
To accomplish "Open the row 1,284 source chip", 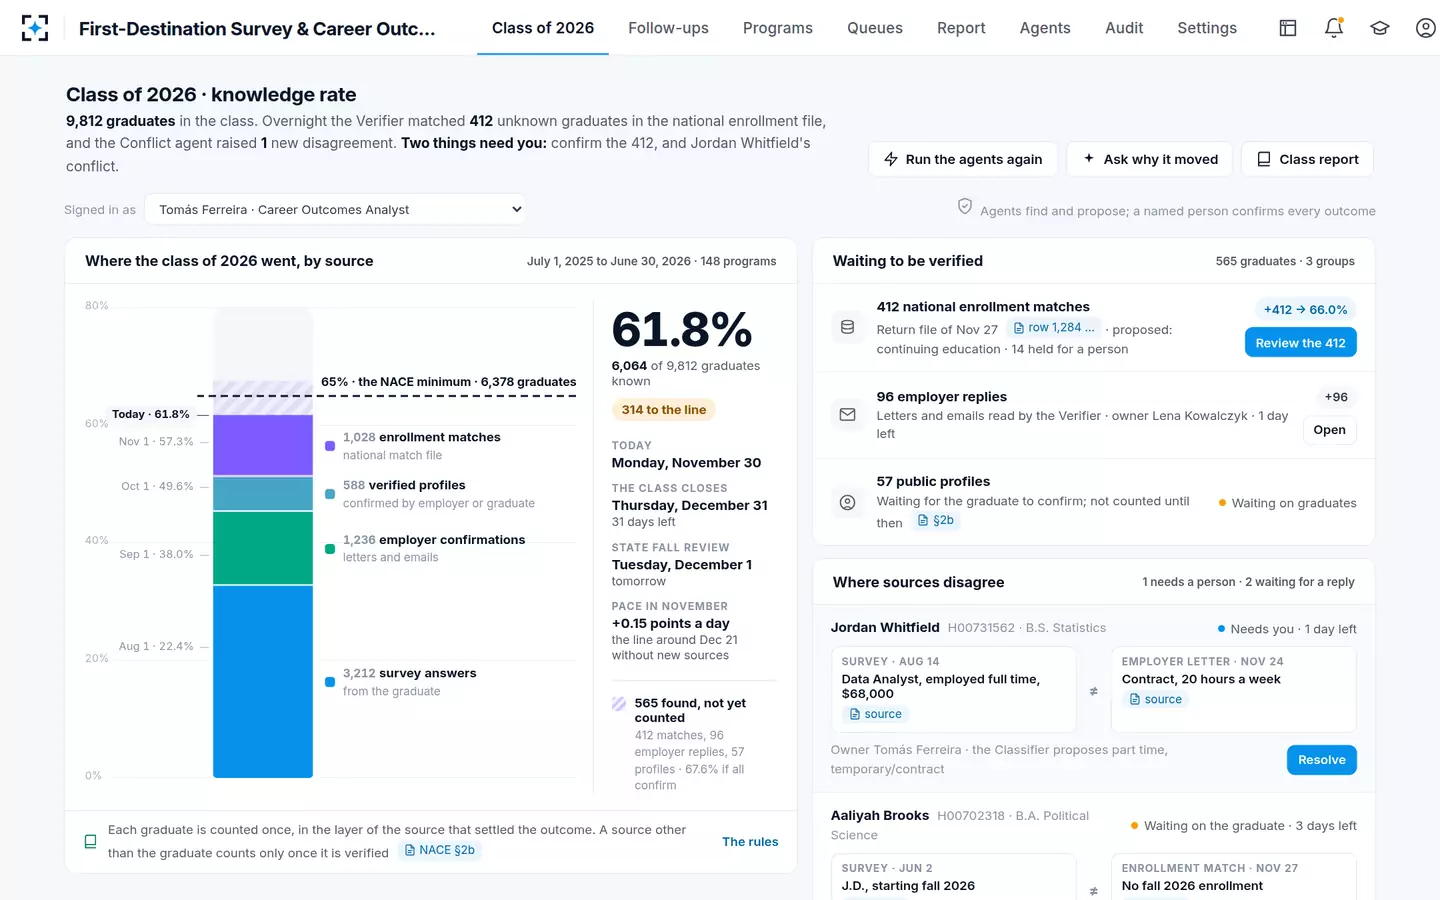I will point(1054,328).
